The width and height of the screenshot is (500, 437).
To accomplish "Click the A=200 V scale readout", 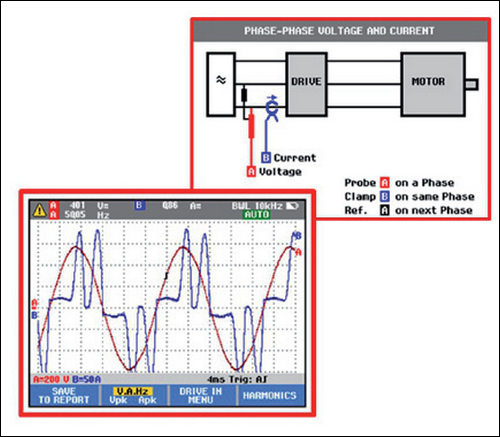I will pyautogui.click(x=51, y=379).
